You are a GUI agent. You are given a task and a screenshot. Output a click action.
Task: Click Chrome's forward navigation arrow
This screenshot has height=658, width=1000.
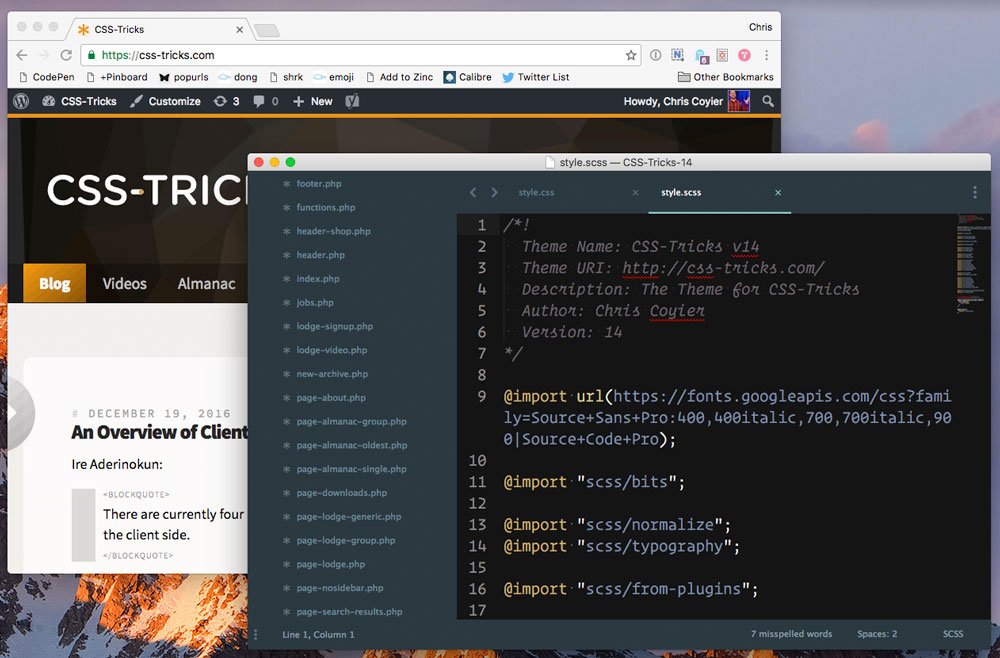click(43, 55)
